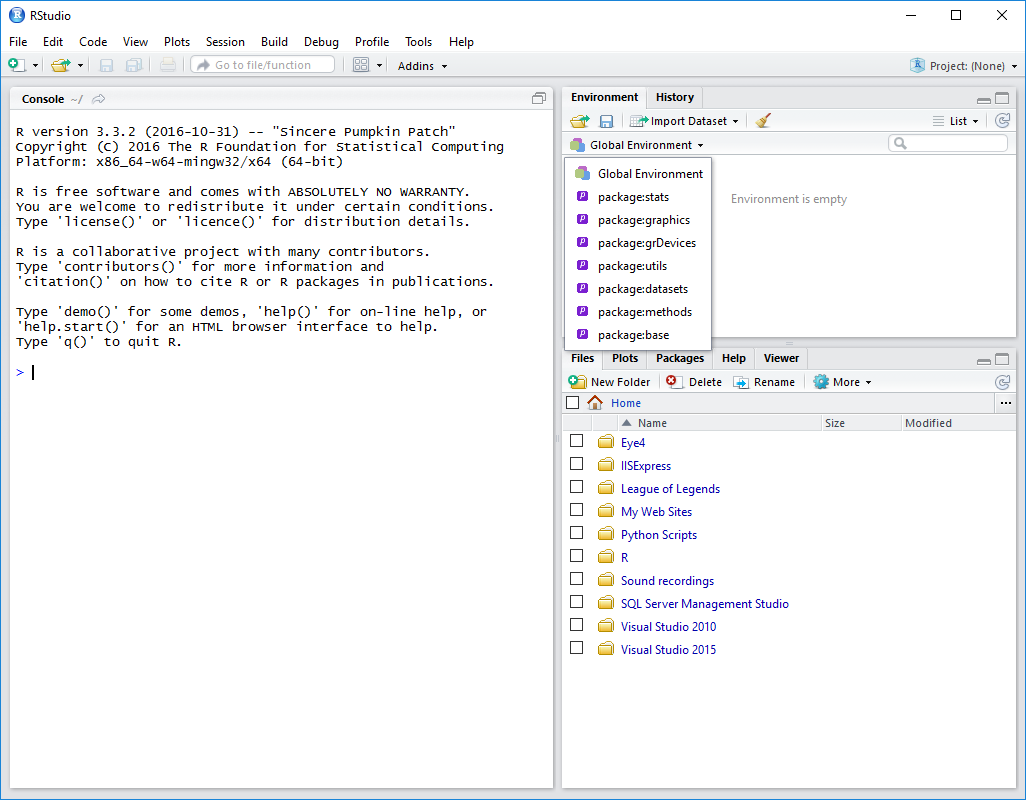Image resolution: width=1026 pixels, height=800 pixels.
Task: Check the IISExpress folder checkbox
Action: click(x=576, y=464)
